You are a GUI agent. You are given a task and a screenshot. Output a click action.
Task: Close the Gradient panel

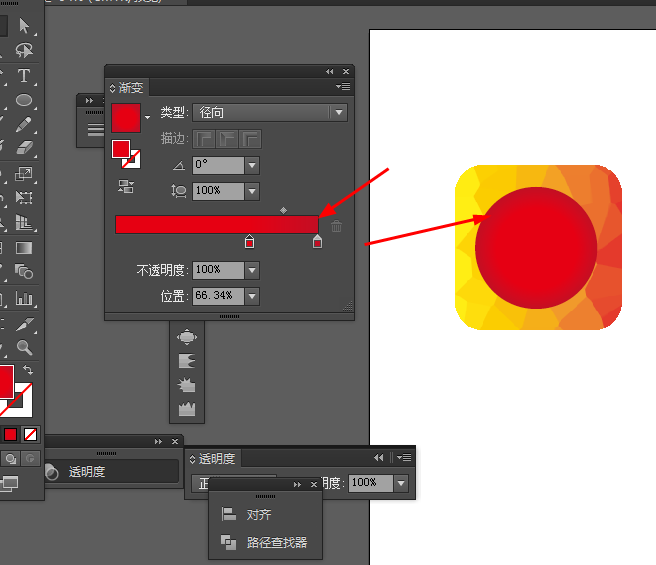tap(346, 72)
